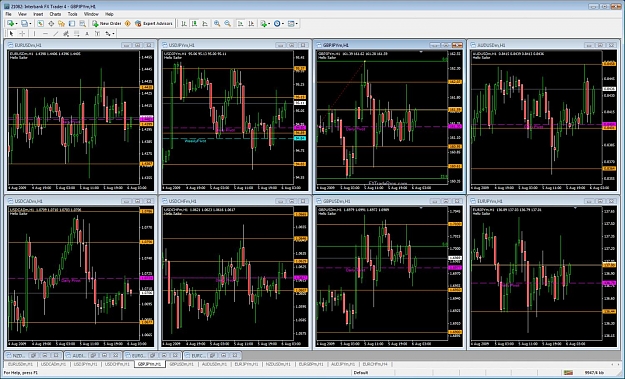Switch to the GBPUSDm,H1 bottom tab
This screenshot has width=625, height=379.
(x=181, y=364)
